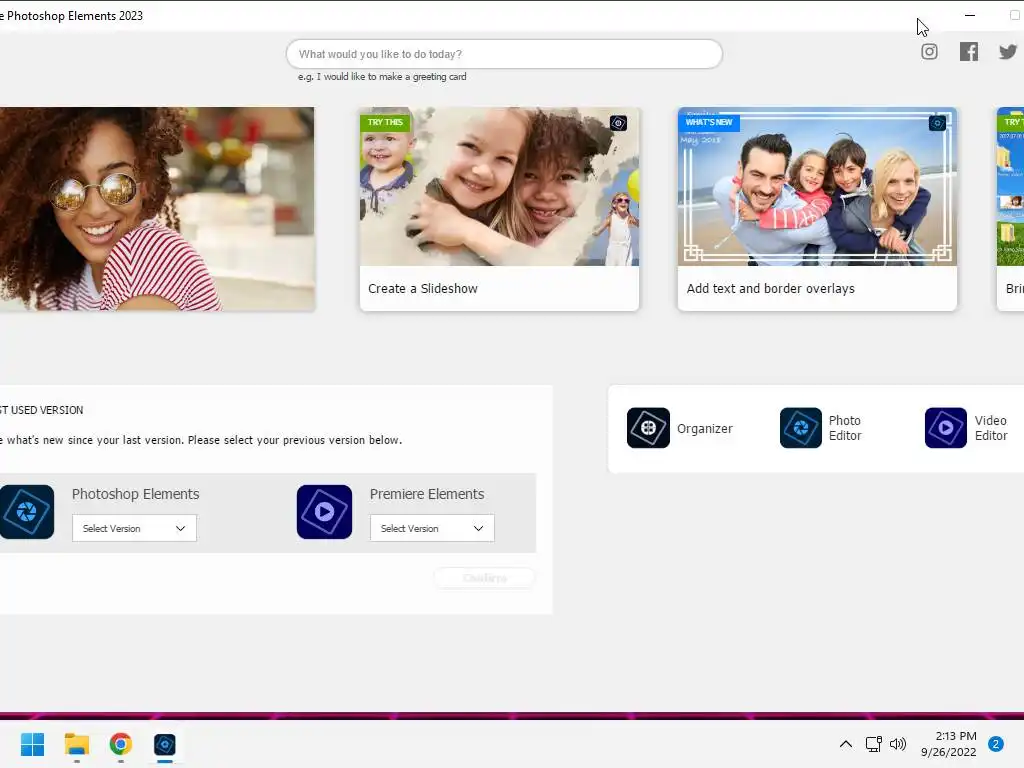Launch Photo Editor via its icon
The height and width of the screenshot is (768, 1024).
801,428
